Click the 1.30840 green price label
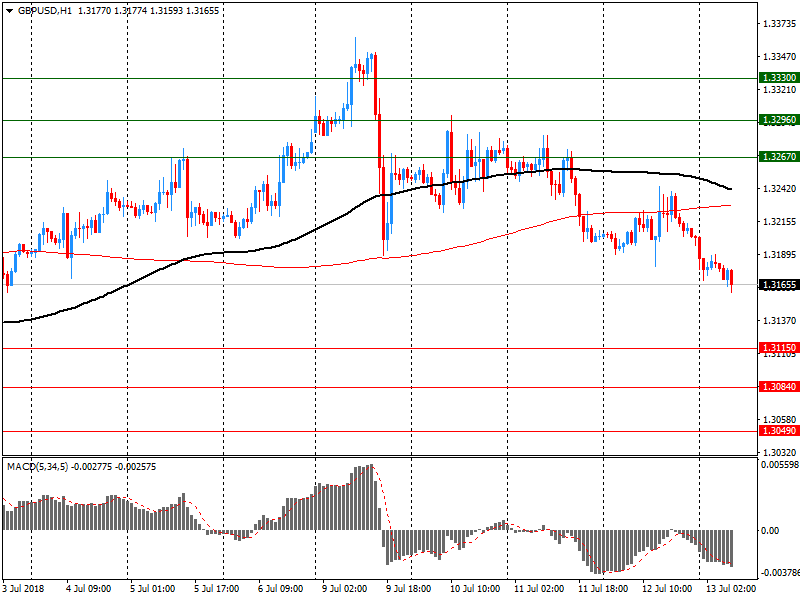This screenshot has width=800, height=600. (x=778, y=387)
